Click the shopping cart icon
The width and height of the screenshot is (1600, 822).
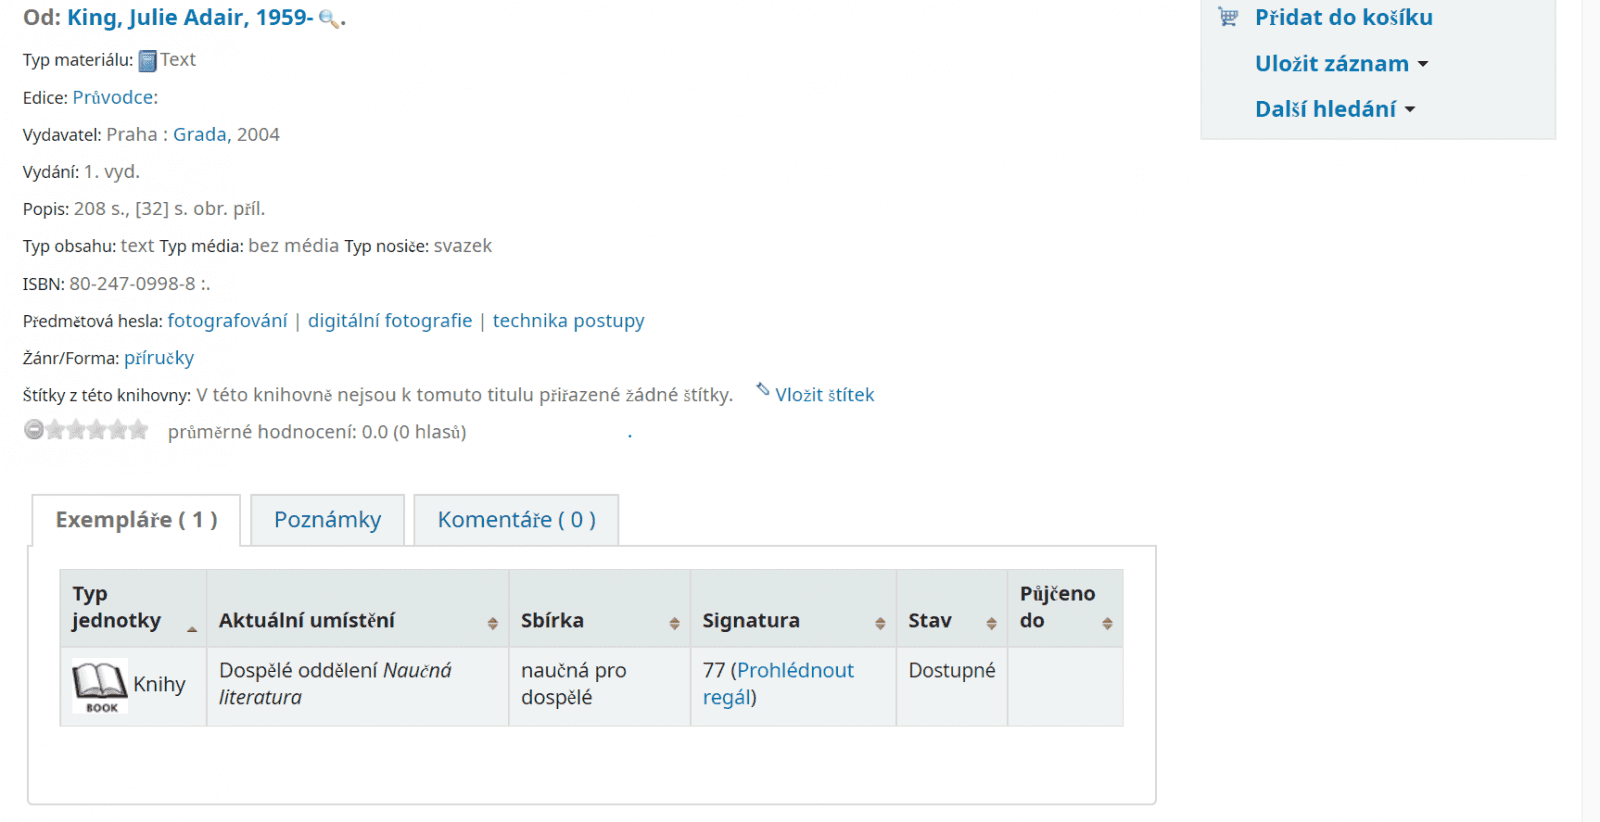1228,17
